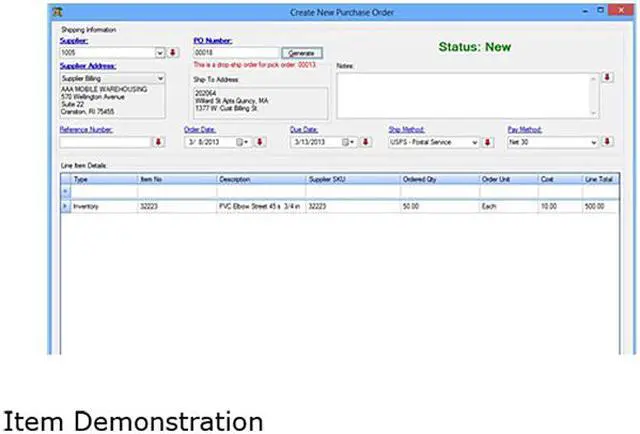Click the red arrow icon beside Ship Method

tap(488, 142)
